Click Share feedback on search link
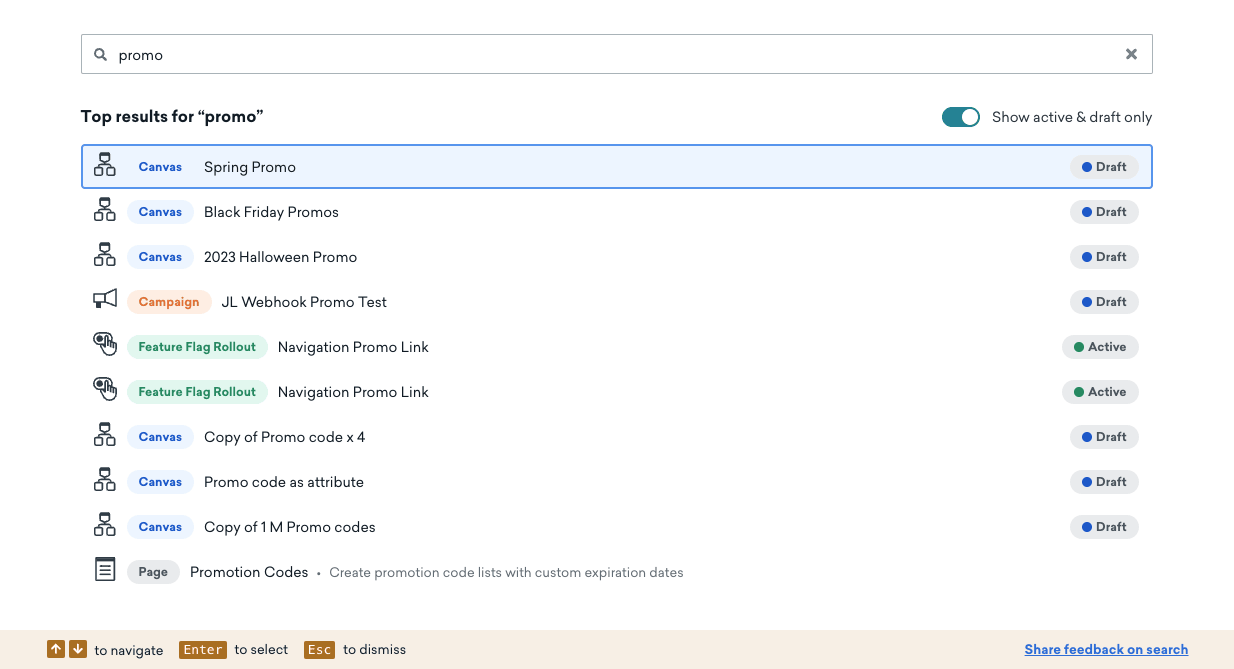The height and width of the screenshot is (669, 1234). click(1106, 649)
